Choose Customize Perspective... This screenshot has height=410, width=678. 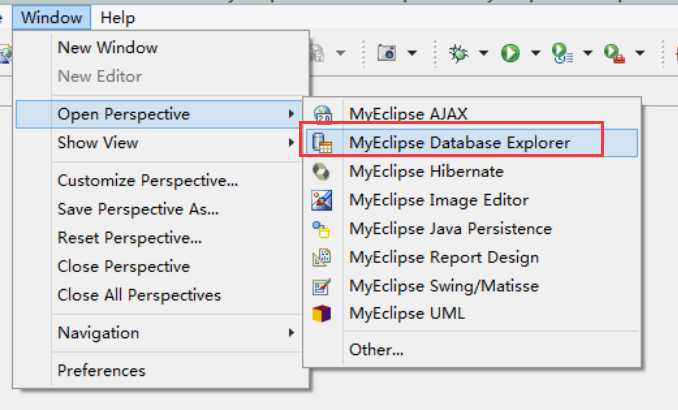click(148, 180)
